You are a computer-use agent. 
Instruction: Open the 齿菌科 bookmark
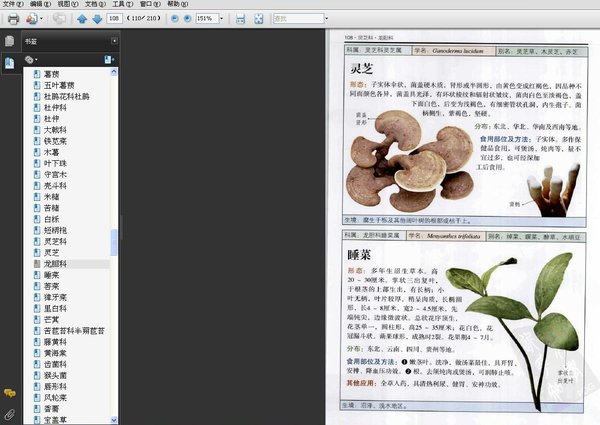[55, 364]
